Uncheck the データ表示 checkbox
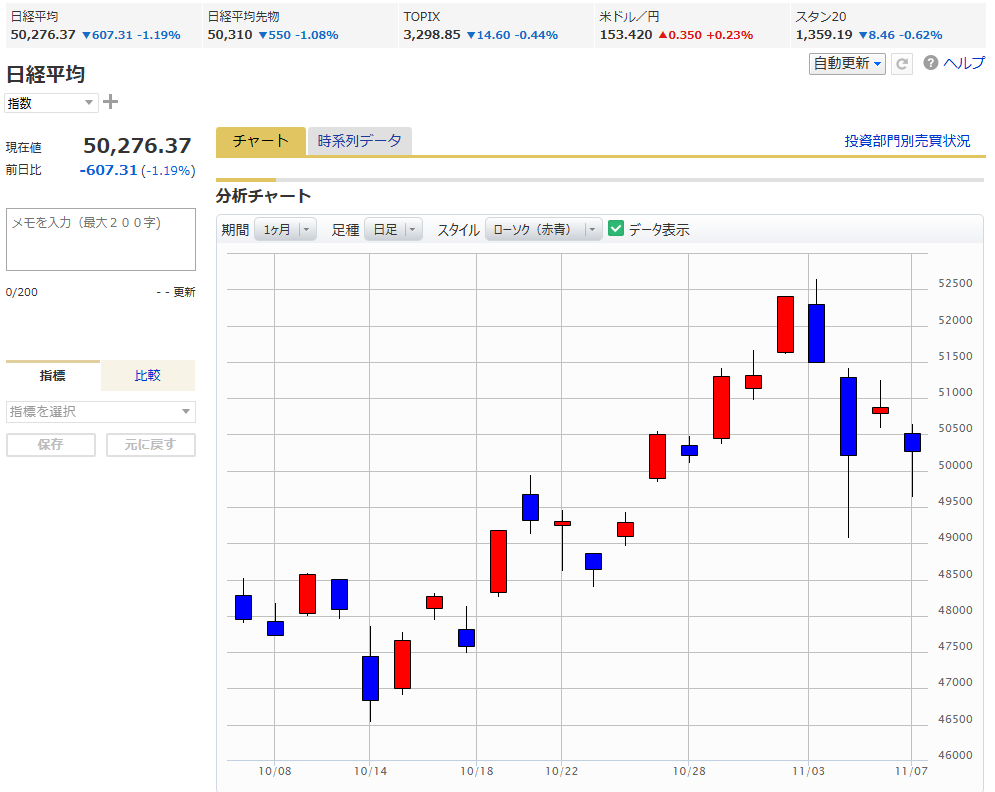995x792 pixels. [616, 229]
